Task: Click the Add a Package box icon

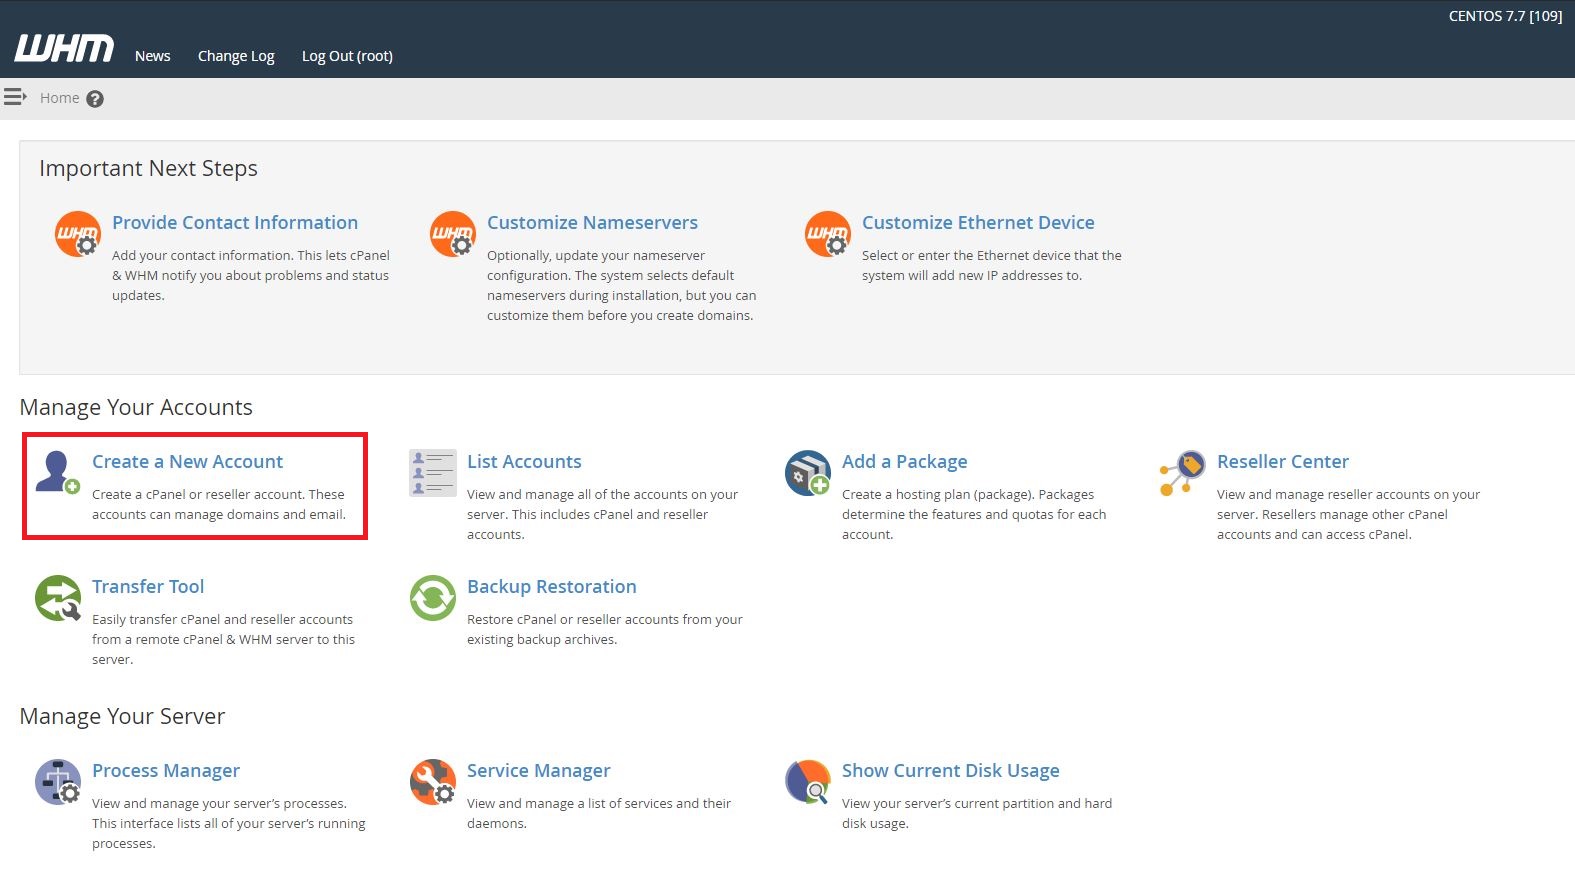Action: (x=808, y=473)
